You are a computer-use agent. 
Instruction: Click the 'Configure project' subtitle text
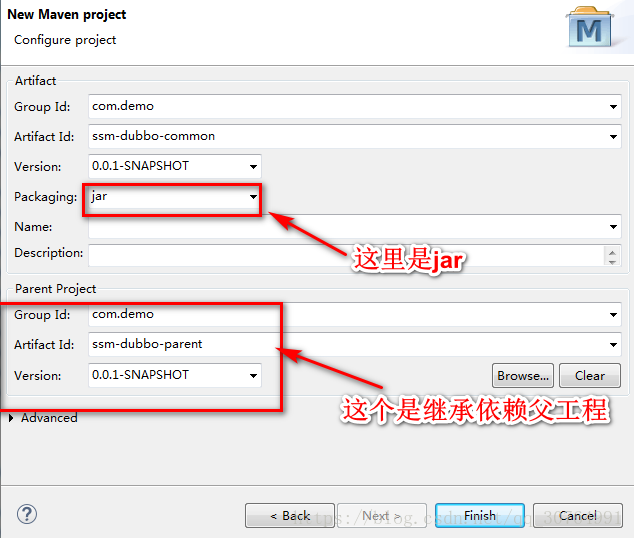click(65, 40)
